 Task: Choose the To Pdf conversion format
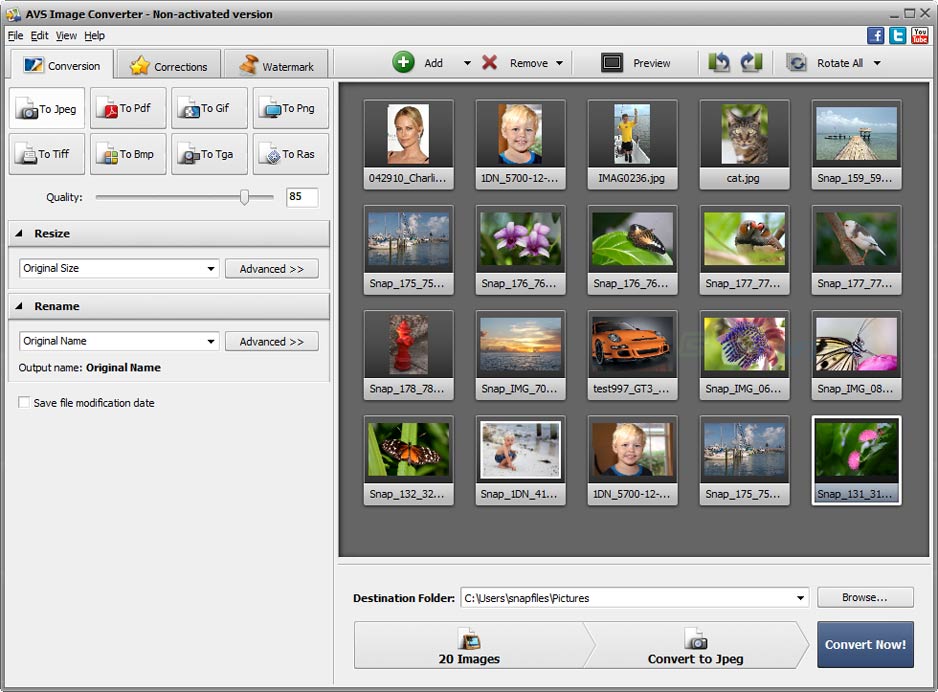click(x=128, y=108)
